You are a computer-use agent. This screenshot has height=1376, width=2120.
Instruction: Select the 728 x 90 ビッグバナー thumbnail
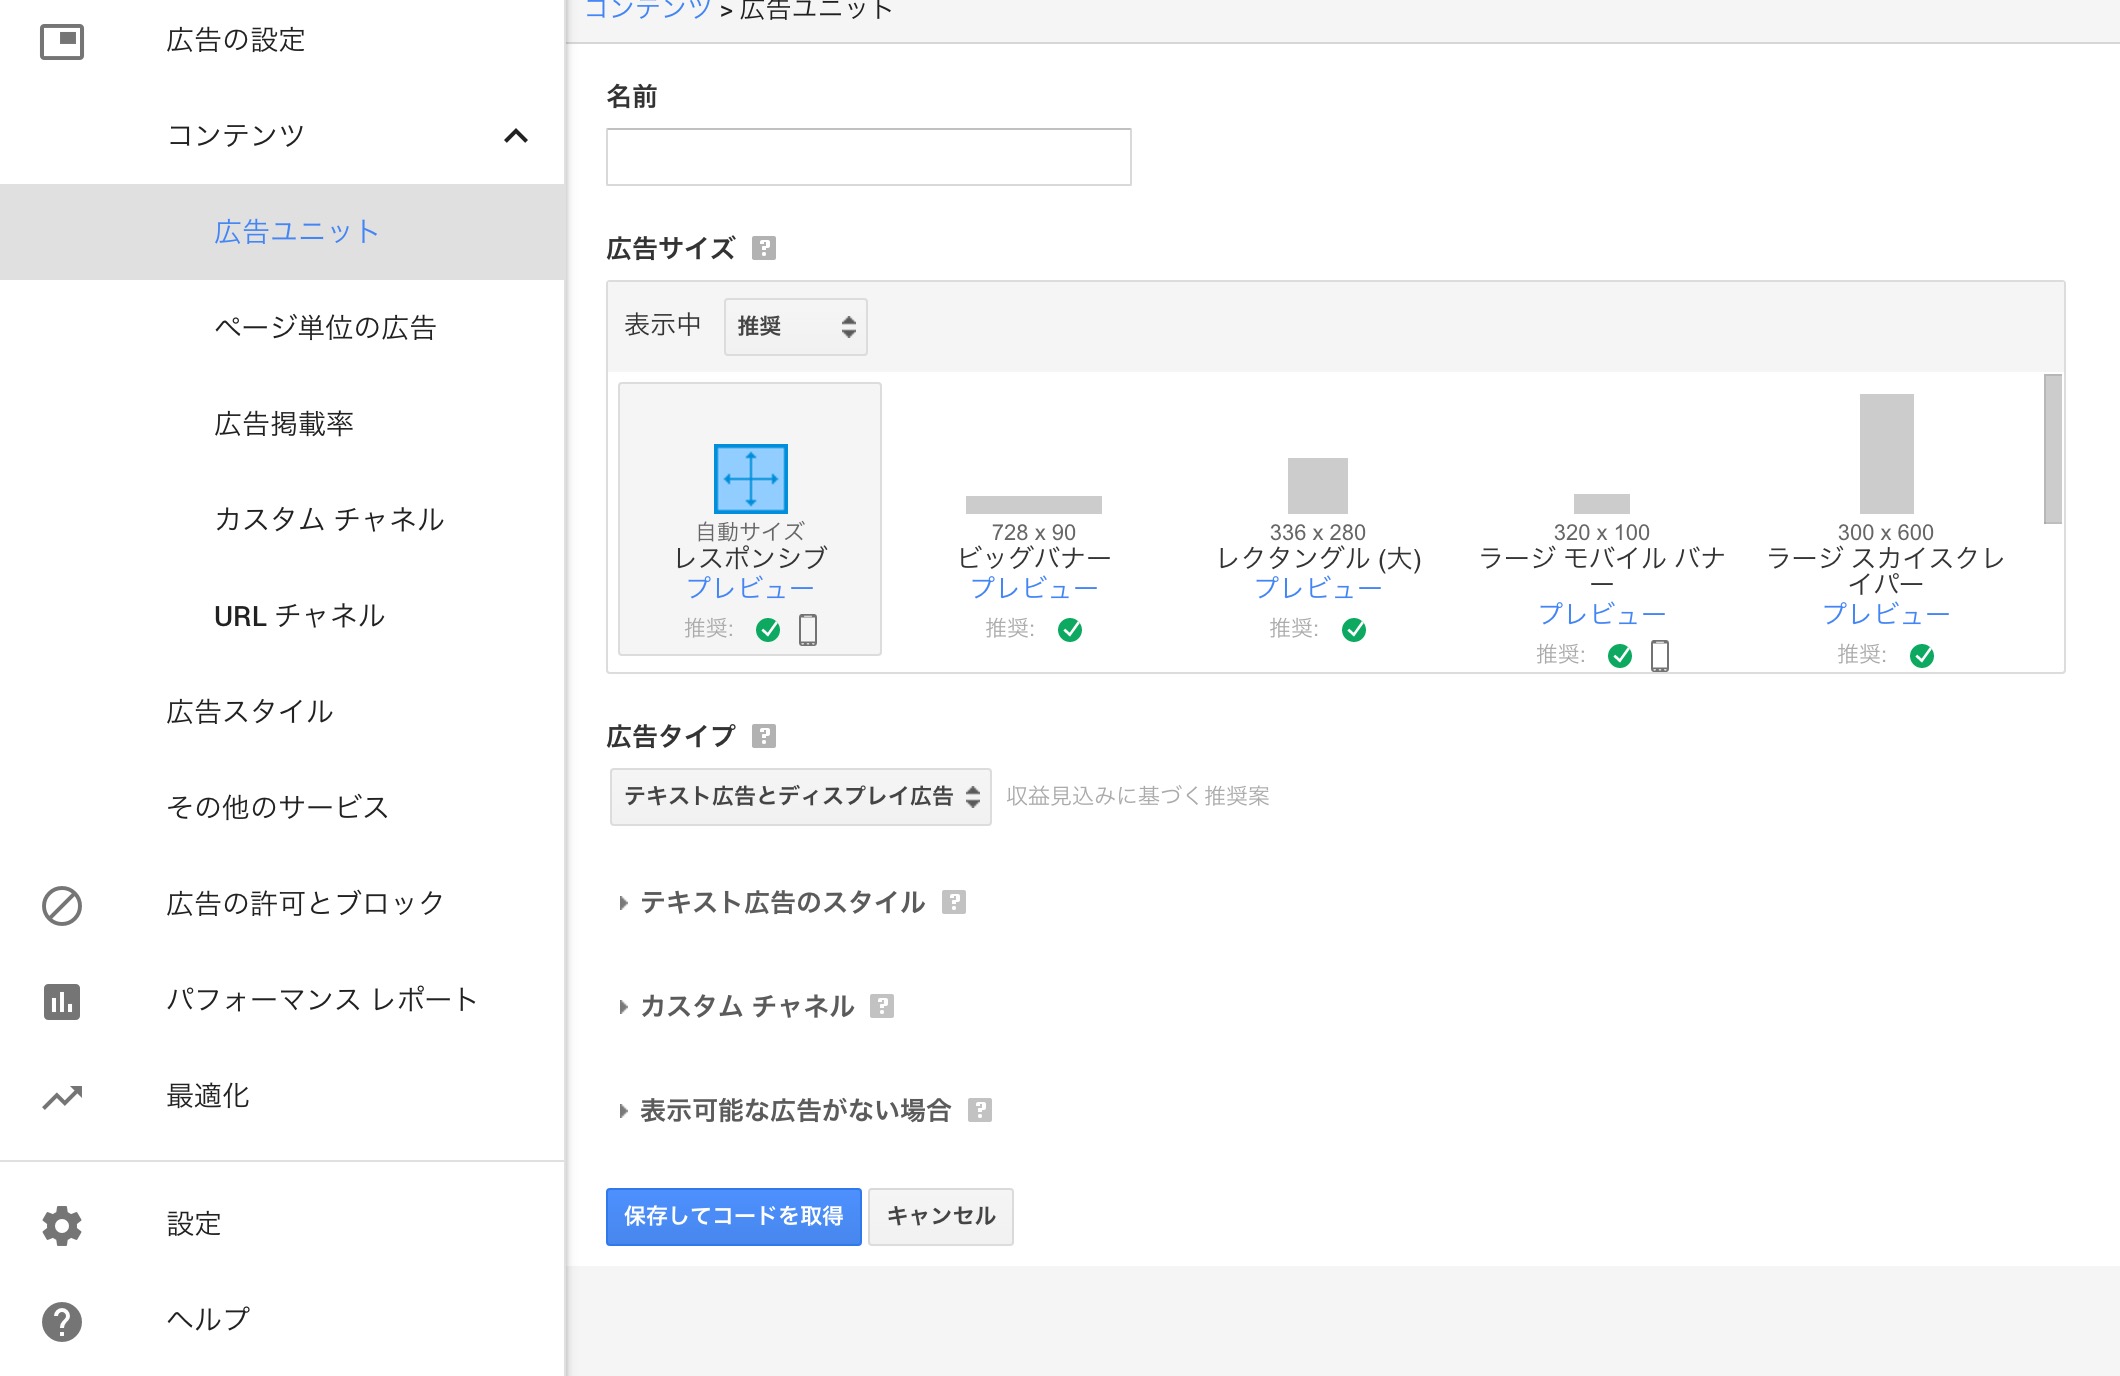1034,505
